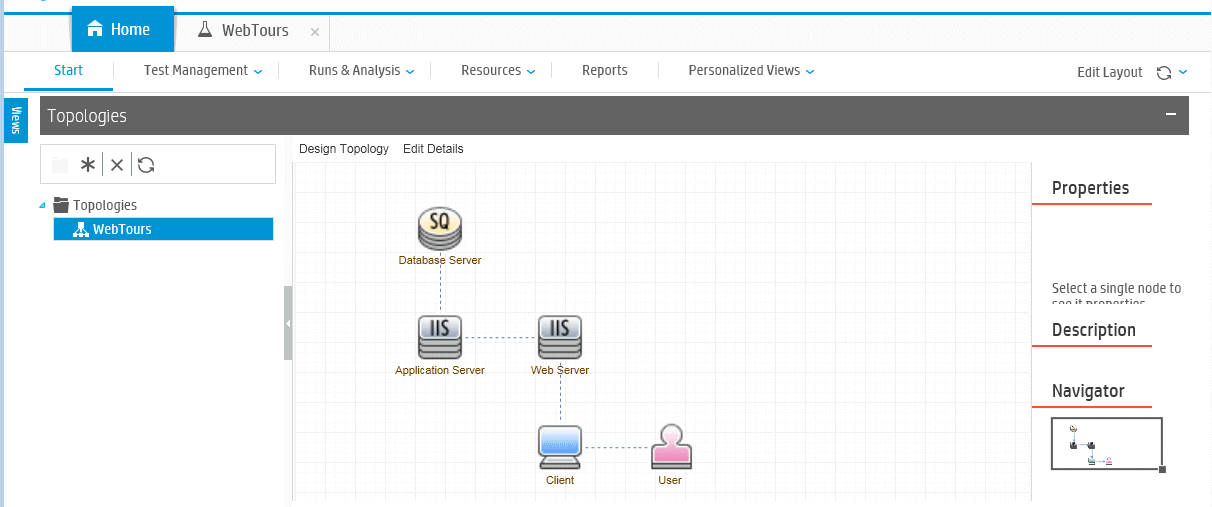The height and width of the screenshot is (507, 1212).
Task: Open the Views side tab
Action: point(16,120)
